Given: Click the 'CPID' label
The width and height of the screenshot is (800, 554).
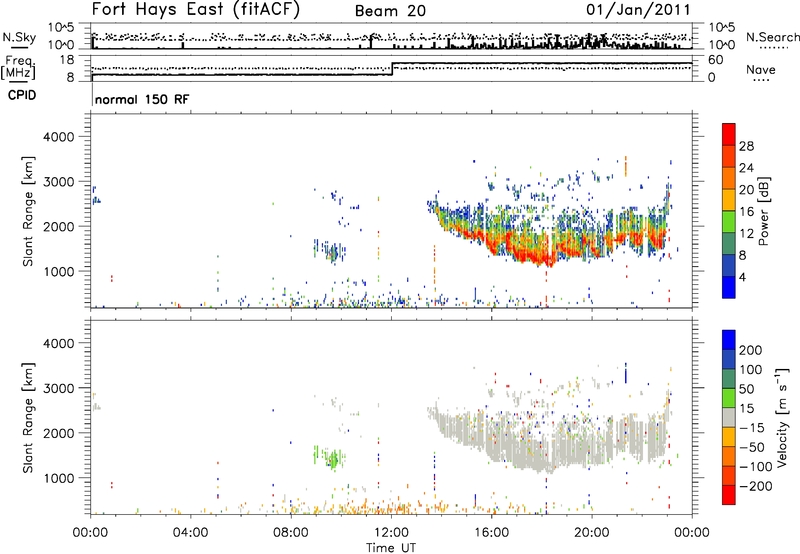Looking at the screenshot, I should (x=22, y=95).
